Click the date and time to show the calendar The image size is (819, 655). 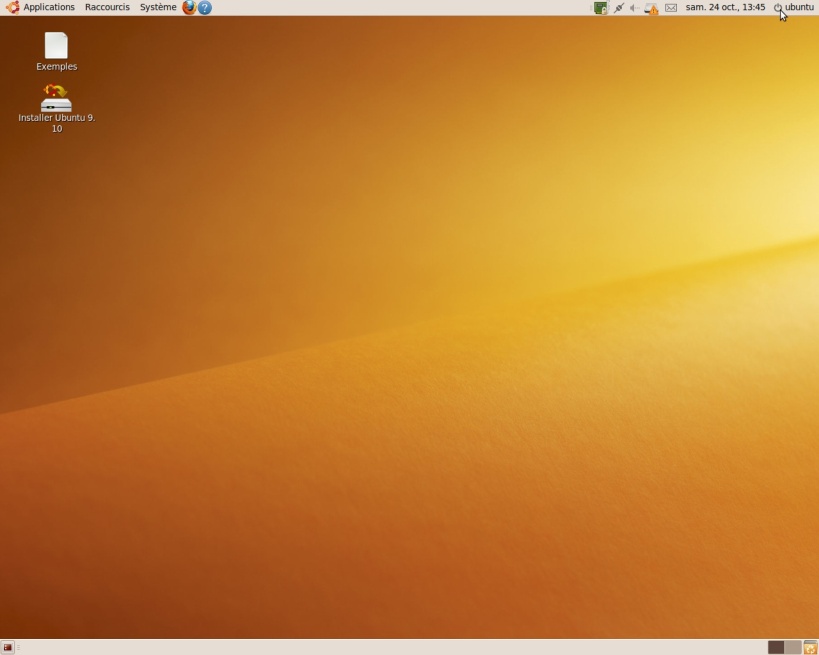pyautogui.click(x=725, y=7)
